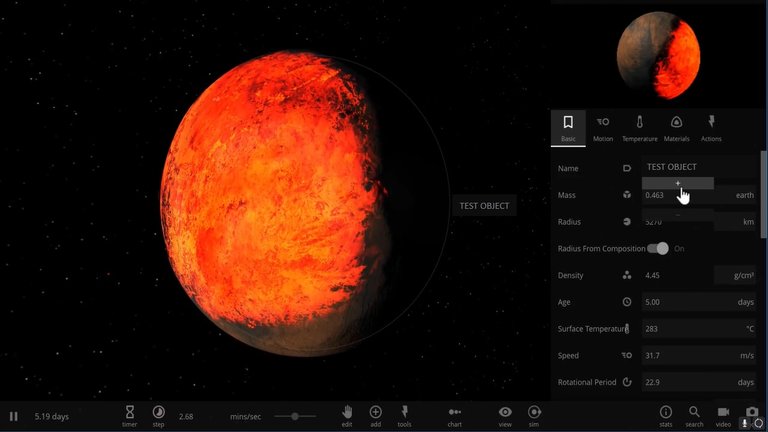This screenshot has height=432, width=768.
Task: Change the mins/sec time step unit
Action: (x=245, y=417)
